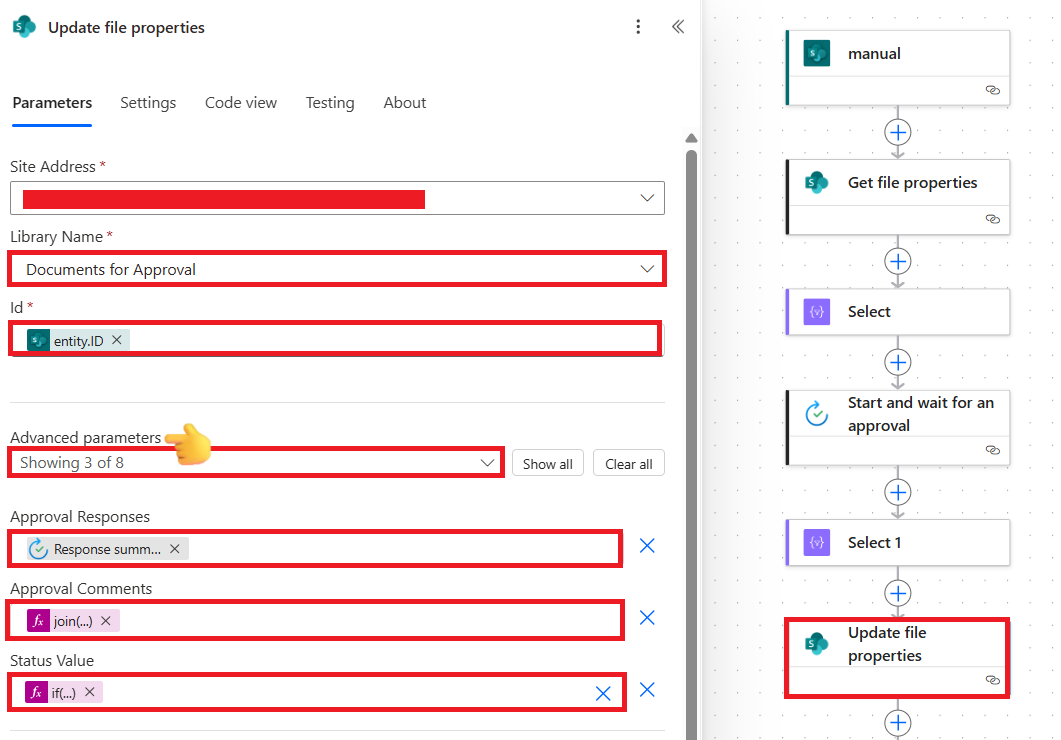Click the SharePoint icon on the manual card
The image size is (1061, 740).
click(817, 53)
